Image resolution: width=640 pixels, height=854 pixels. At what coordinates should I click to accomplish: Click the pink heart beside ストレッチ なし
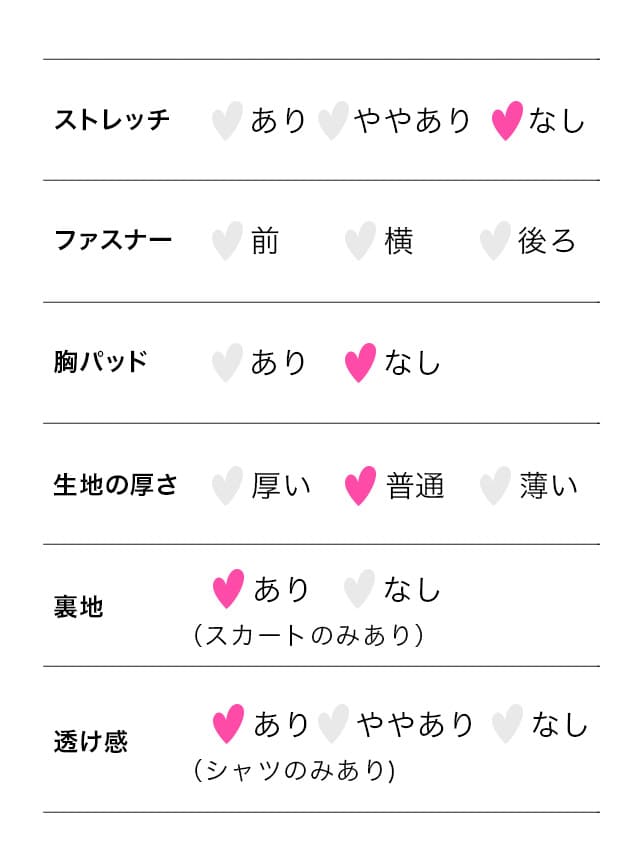[x=507, y=121]
